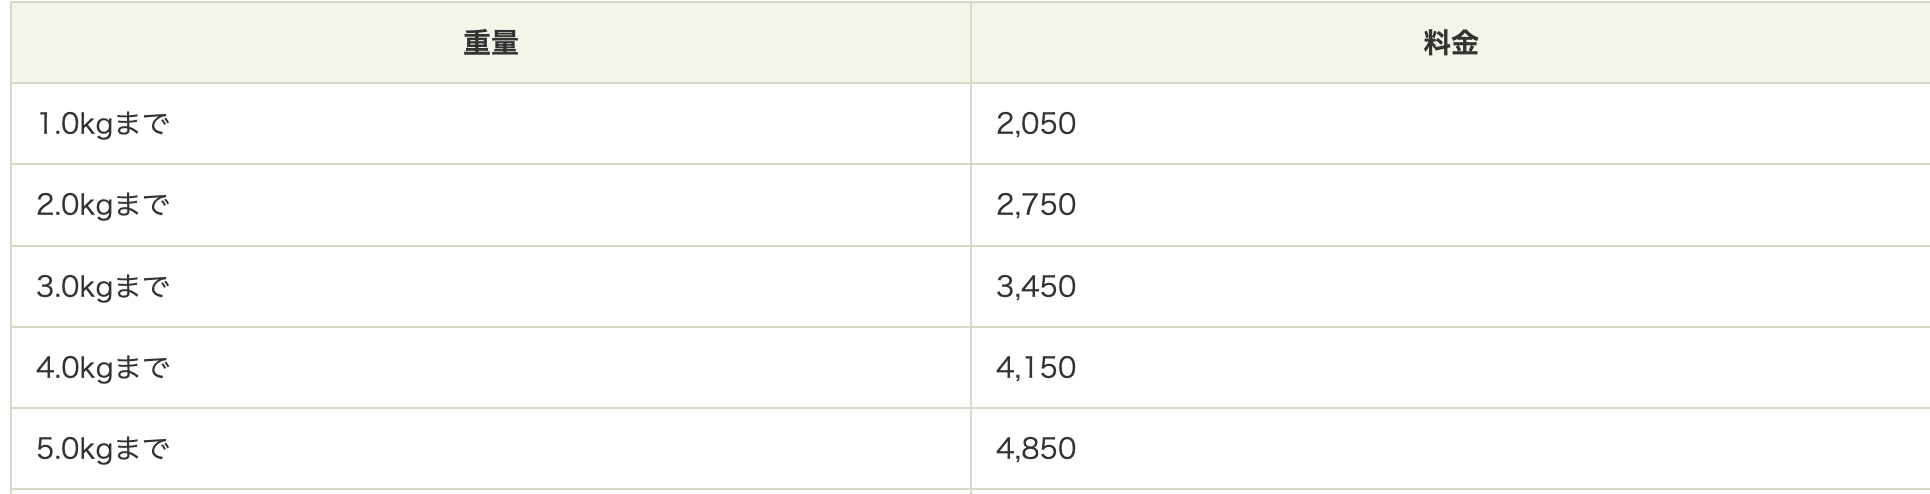Click the 重量 column header
The height and width of the screenshot is (494, 1930).
491,43
